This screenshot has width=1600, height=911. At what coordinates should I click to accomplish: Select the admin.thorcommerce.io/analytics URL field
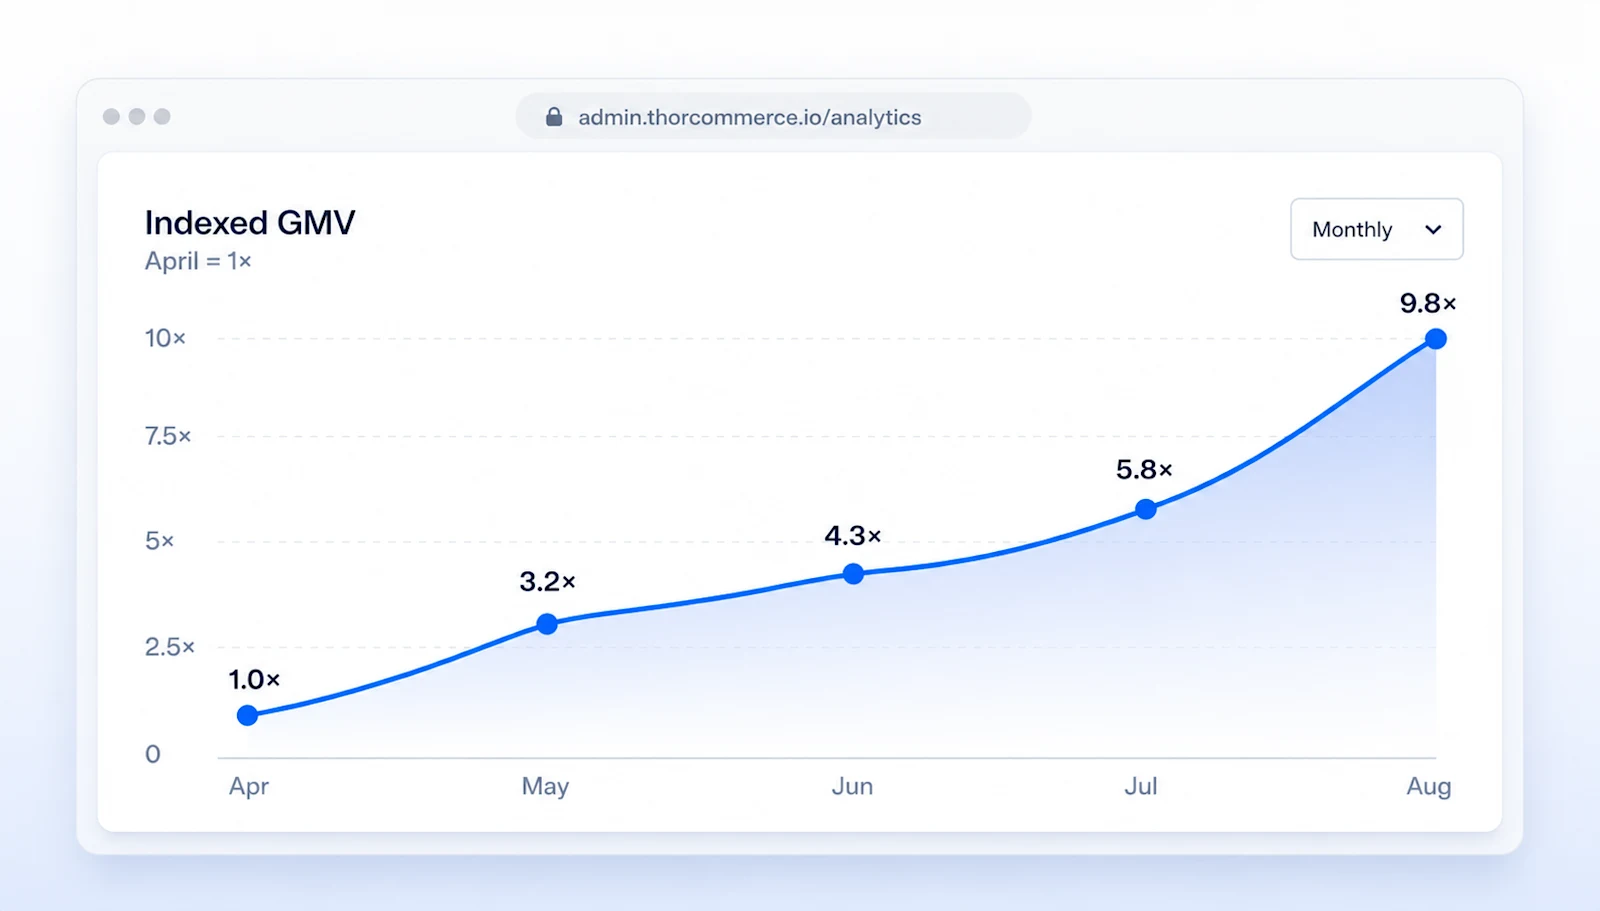pyautogui.click(x=773, y=117)
